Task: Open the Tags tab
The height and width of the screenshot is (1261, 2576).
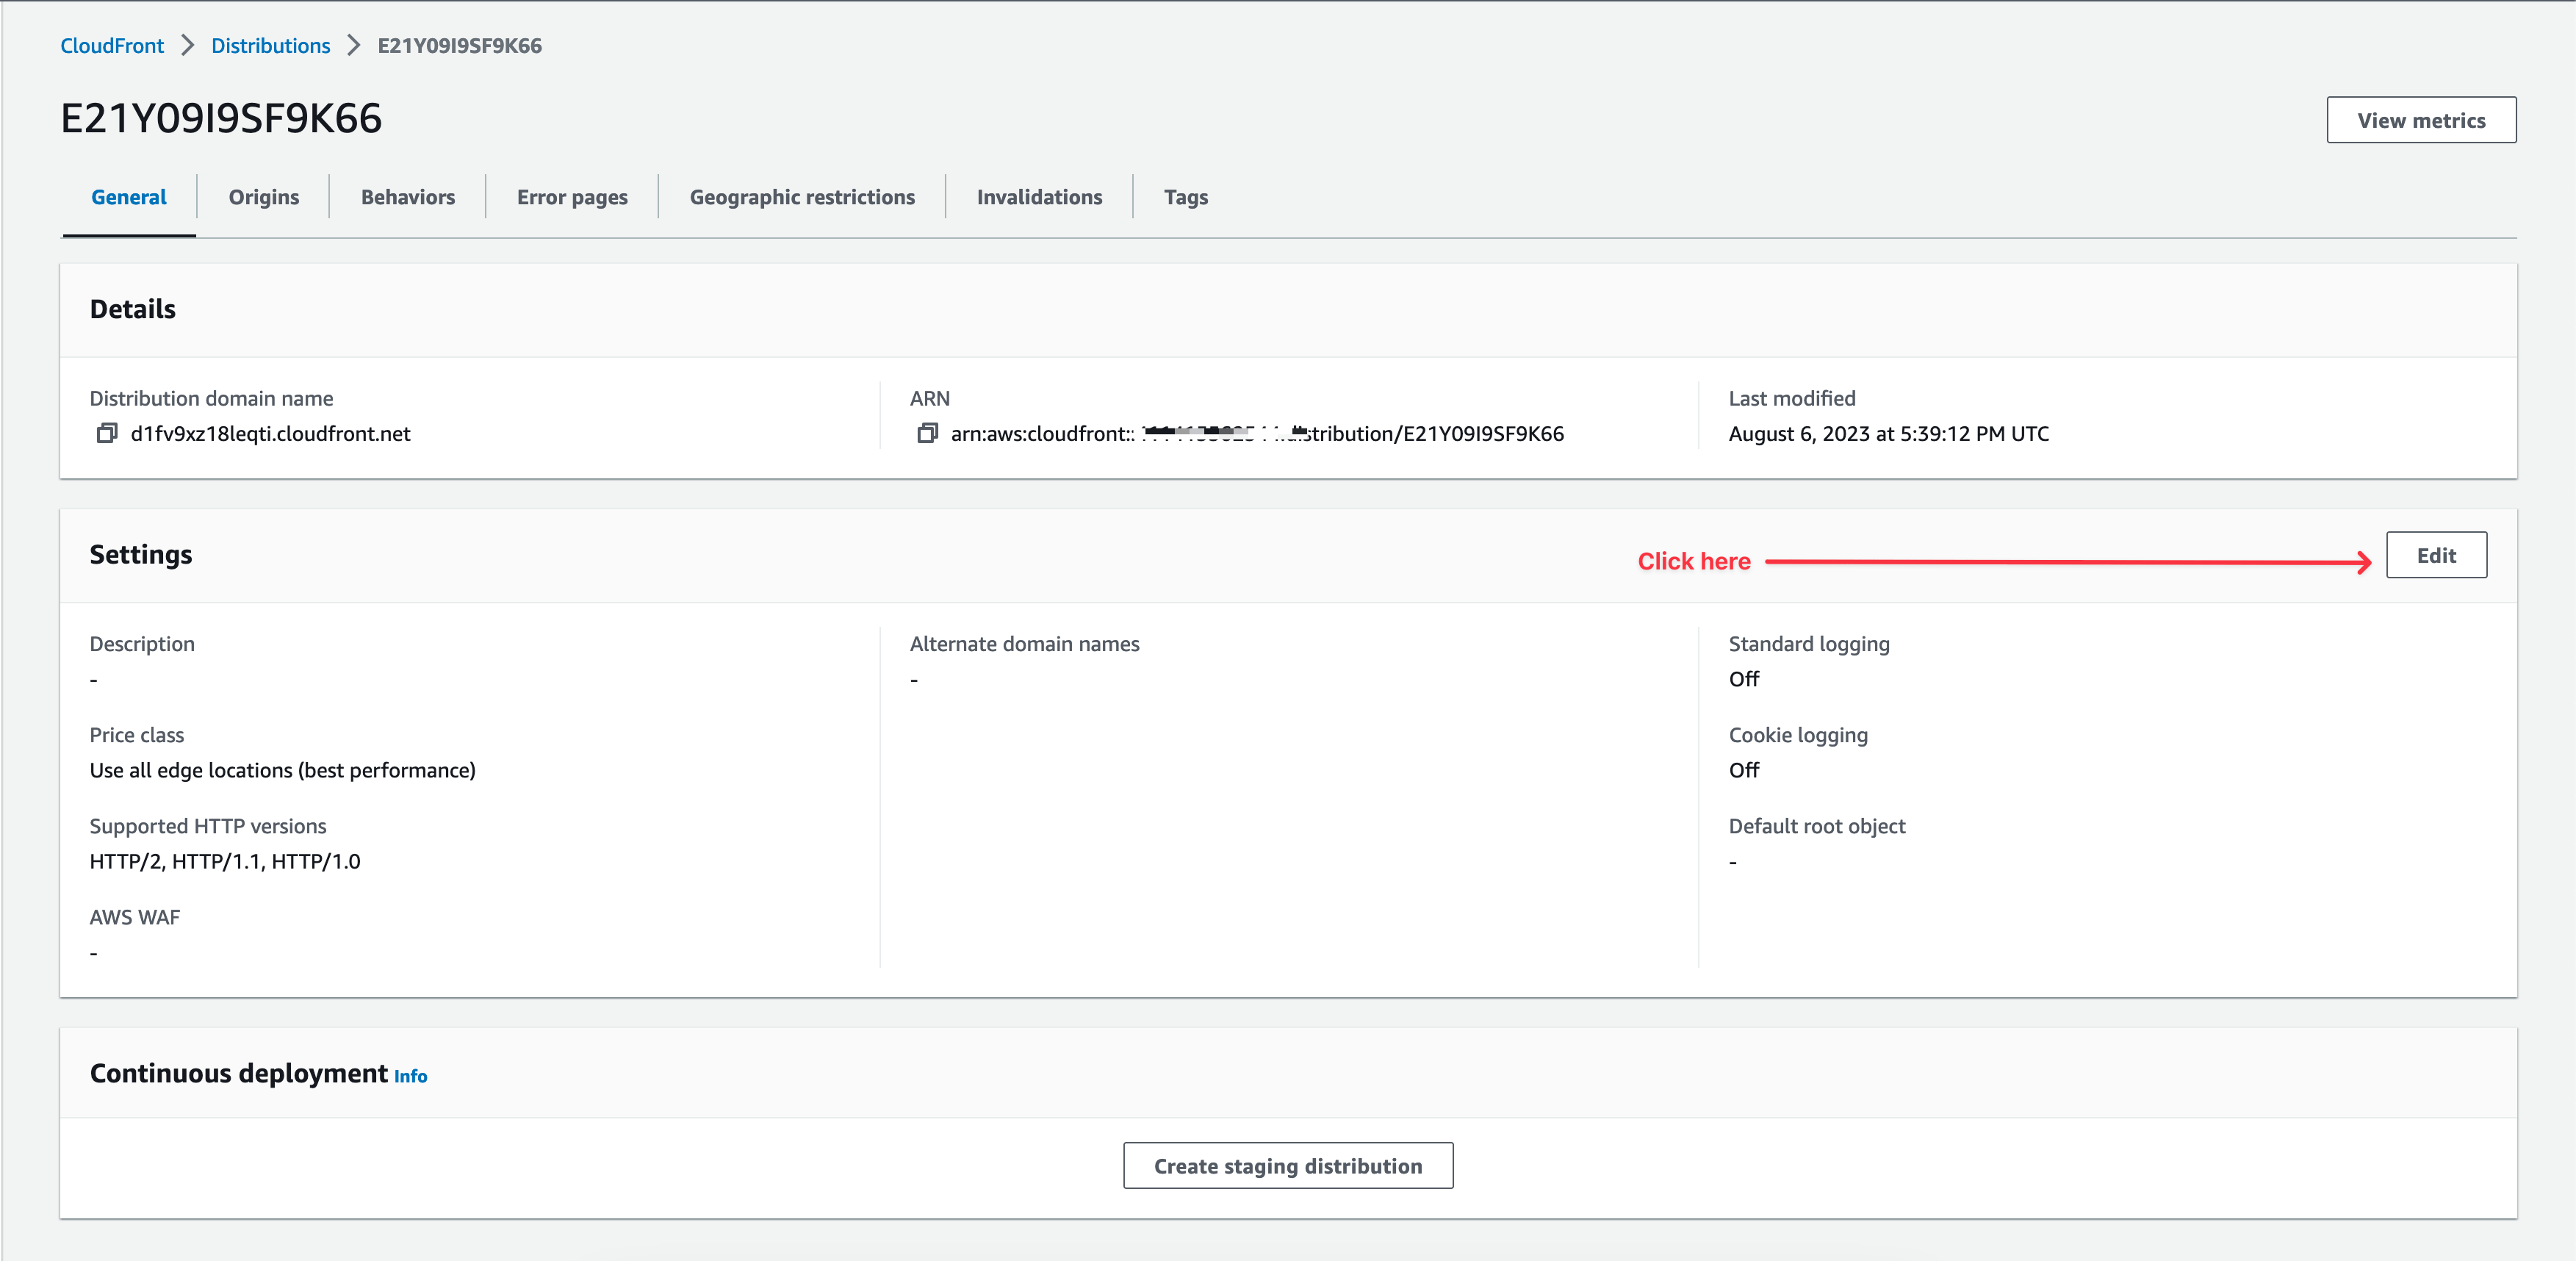Action: pyautogui.click(x=1186, y=197)
